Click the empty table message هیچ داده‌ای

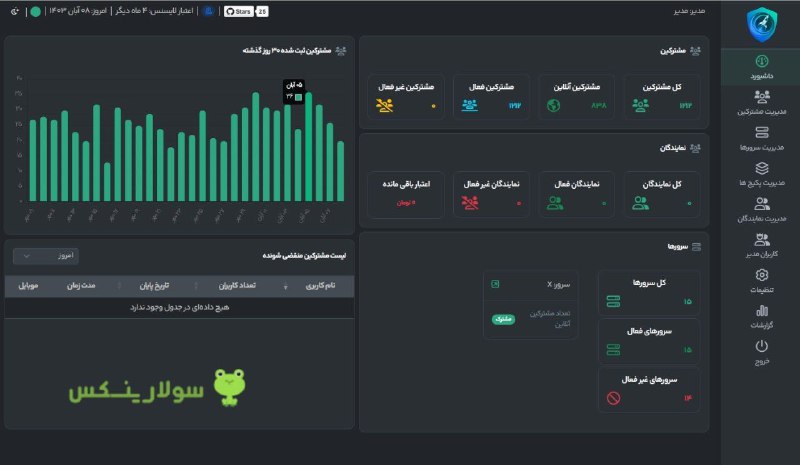point(180,307)
